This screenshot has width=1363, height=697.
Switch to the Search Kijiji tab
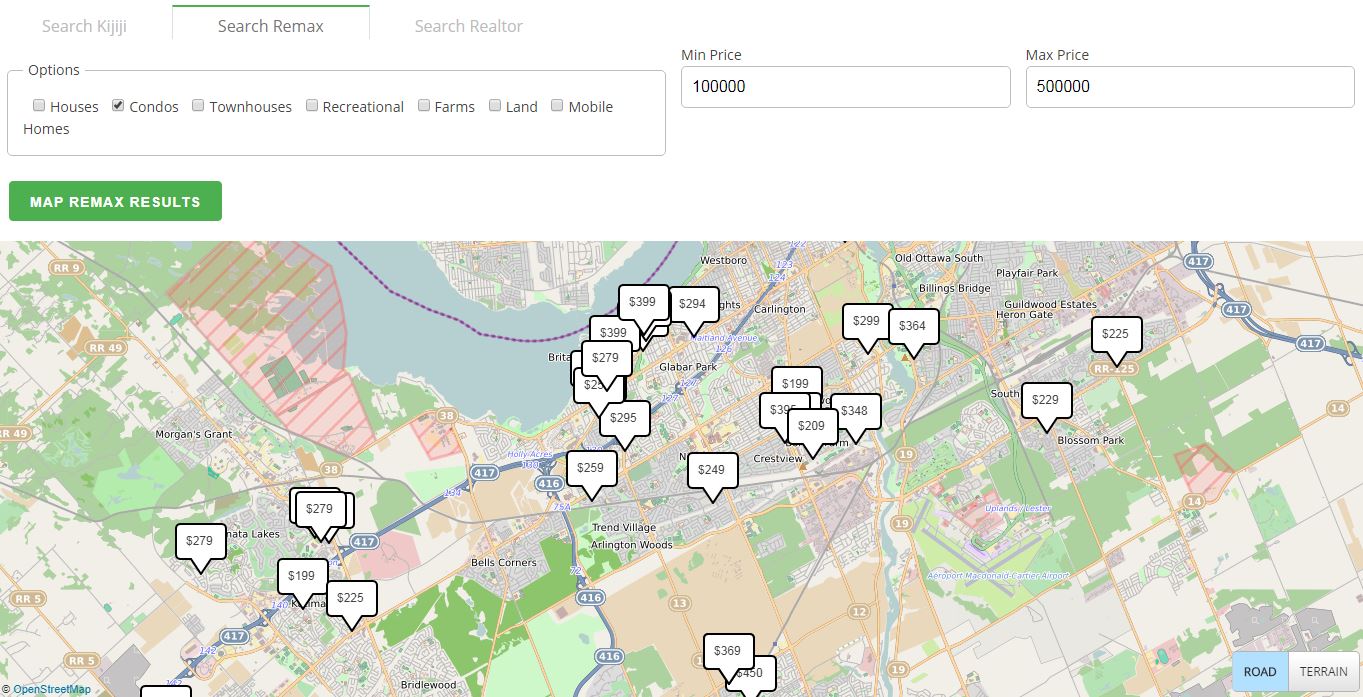pyautogui.click(x=85, y=26)
